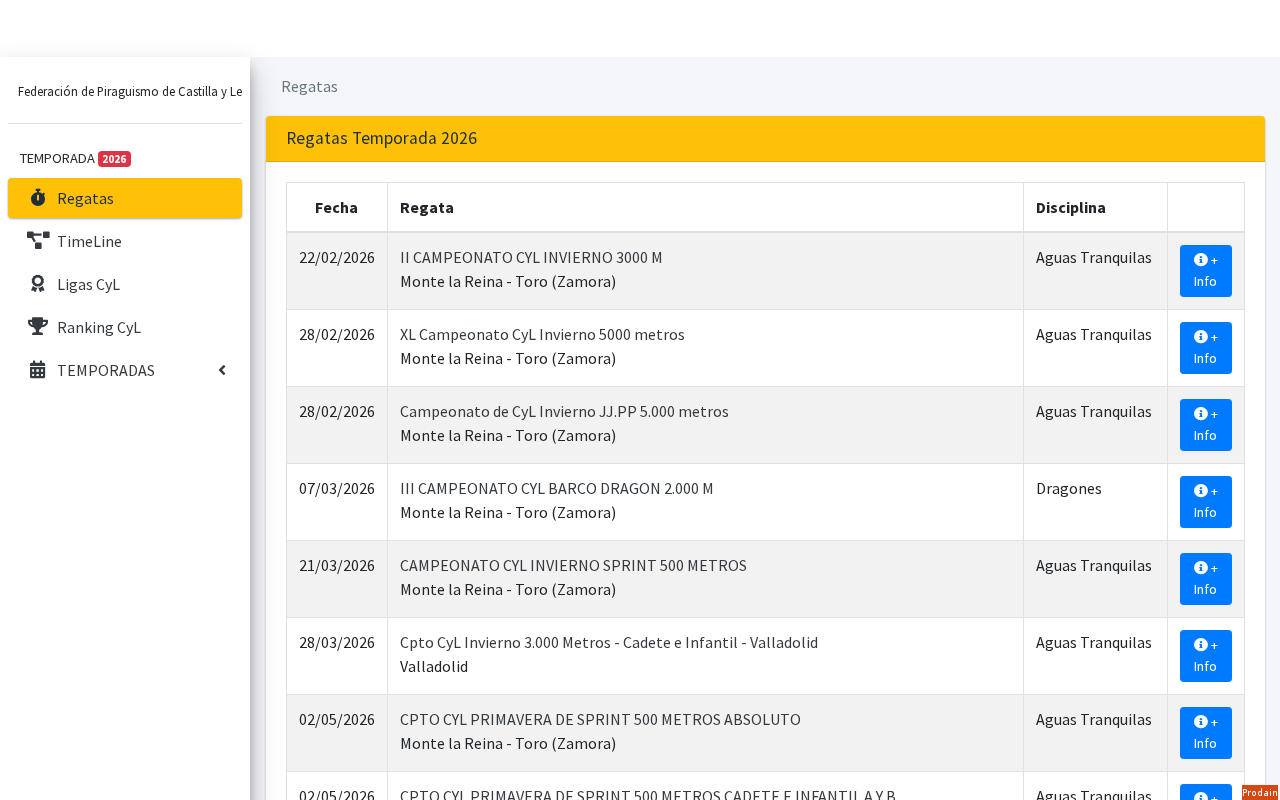Click the TimeLine diagram icon in sidebar
The image size is (1280, 800).
pos(38,241)
